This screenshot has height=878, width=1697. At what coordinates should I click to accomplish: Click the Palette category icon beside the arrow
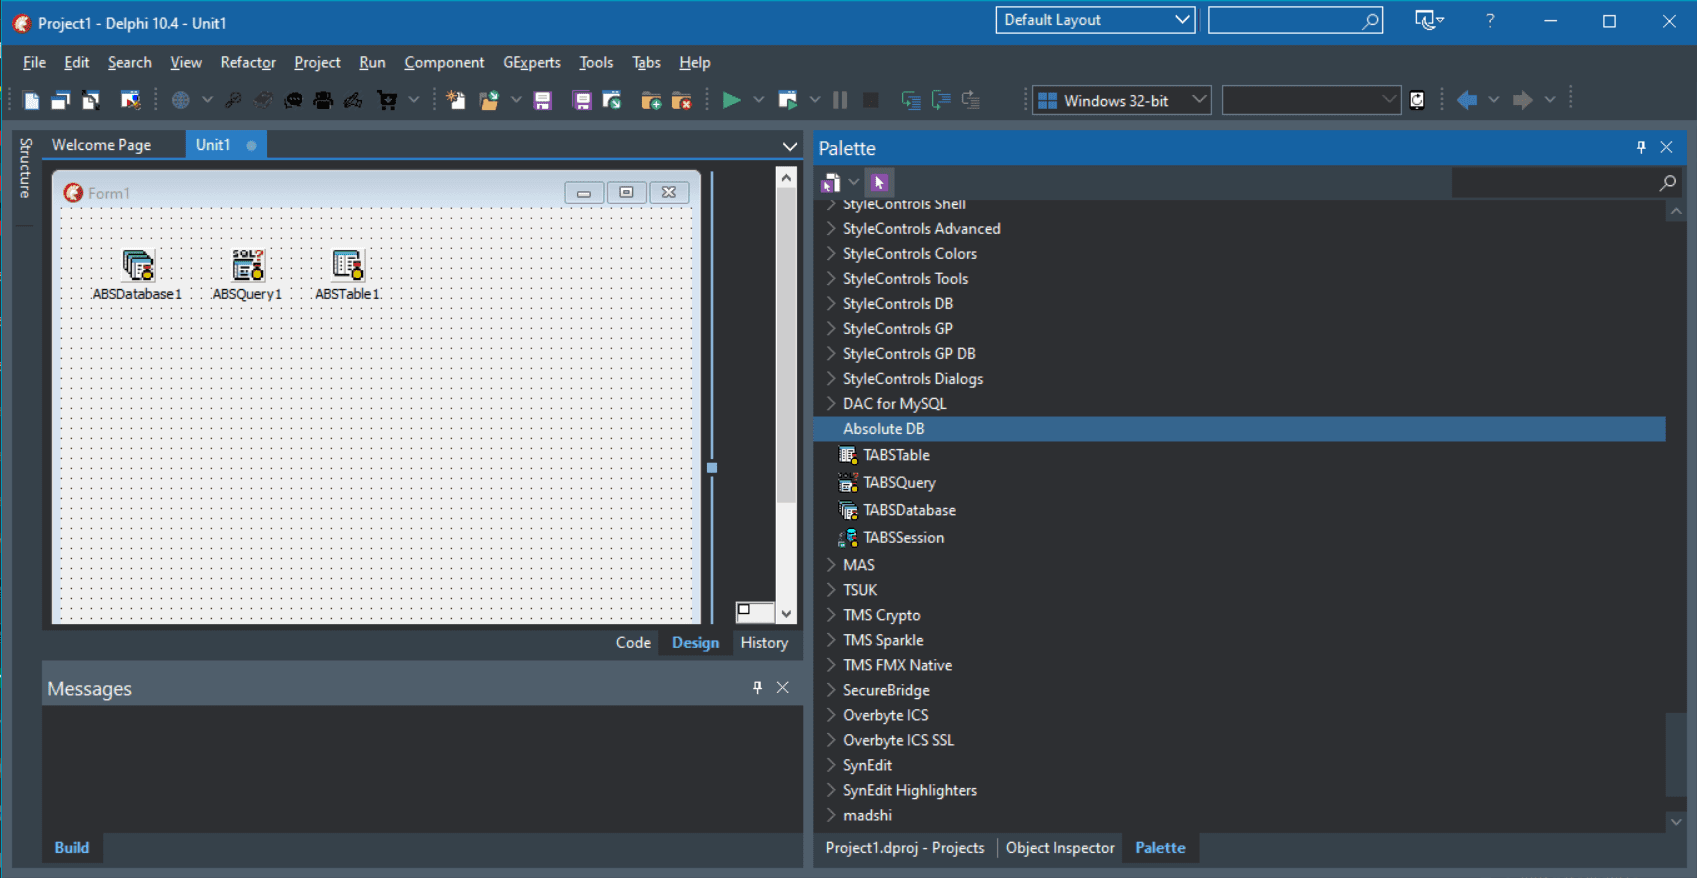coord(831,182)
